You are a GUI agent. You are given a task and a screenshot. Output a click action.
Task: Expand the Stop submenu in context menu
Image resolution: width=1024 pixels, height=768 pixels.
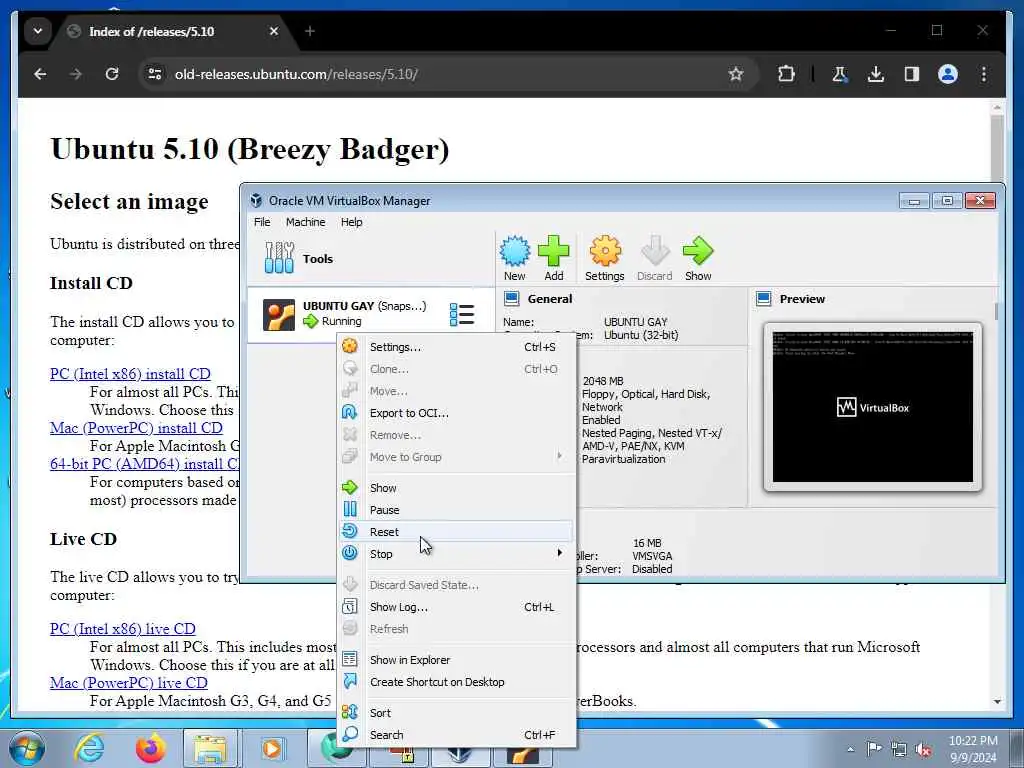click(x=457, y=554)
